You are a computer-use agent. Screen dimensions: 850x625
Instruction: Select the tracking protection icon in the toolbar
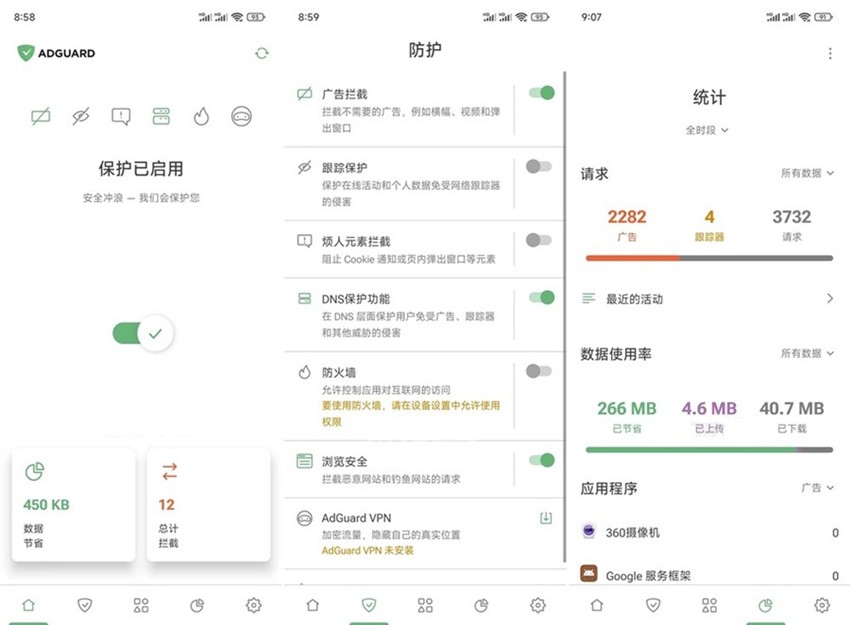(80, 116)
